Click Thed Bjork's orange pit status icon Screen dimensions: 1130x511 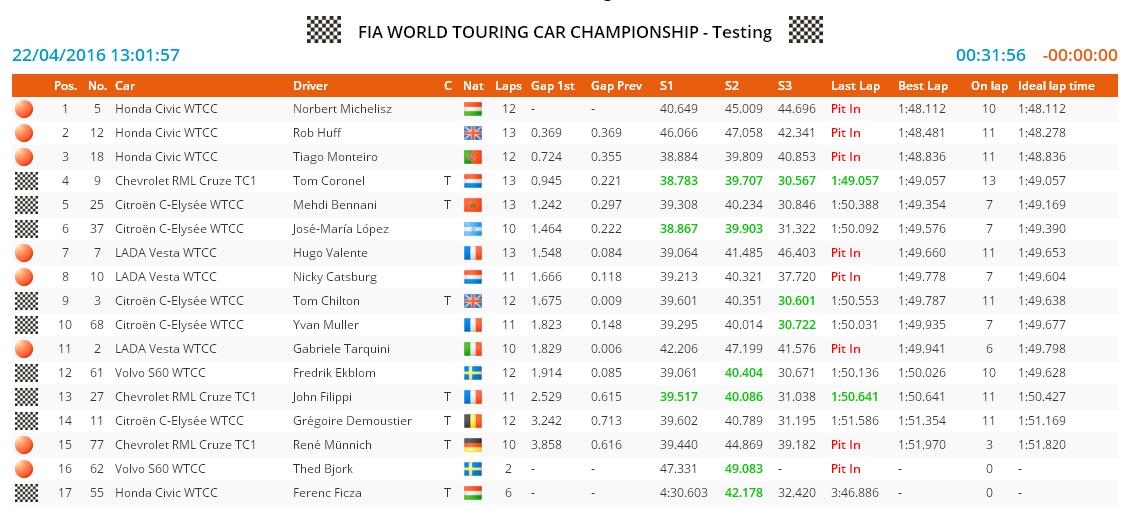tap(24, 469)
